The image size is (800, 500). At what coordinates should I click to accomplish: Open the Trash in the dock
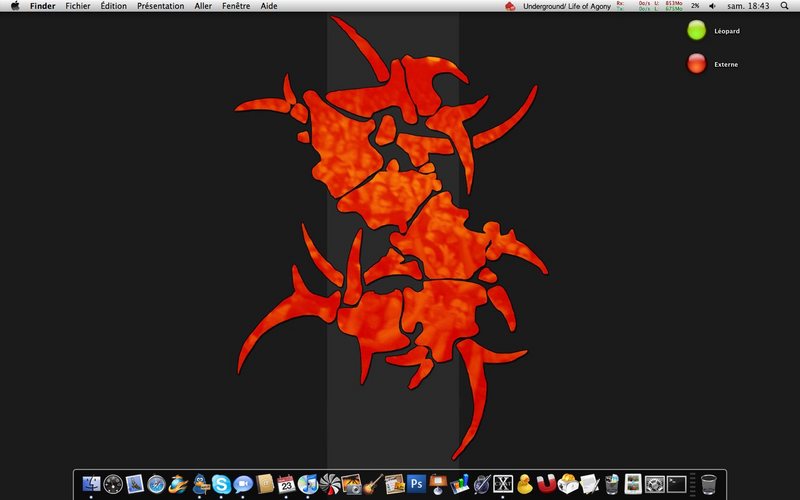709,484
